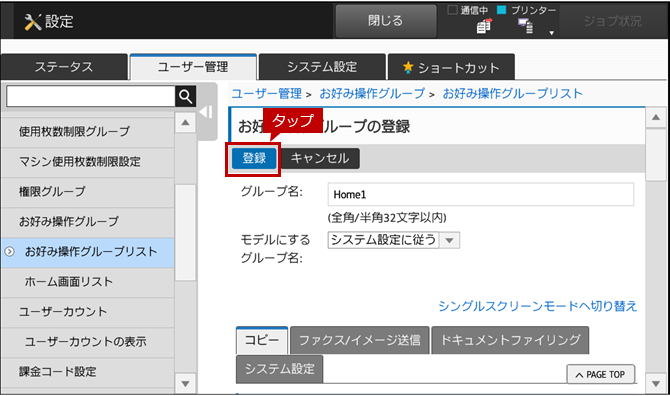This screenshot has height=396, width=670.
Task: Open お好み操作グループ in the sidebar
Action: coord(88,222)
